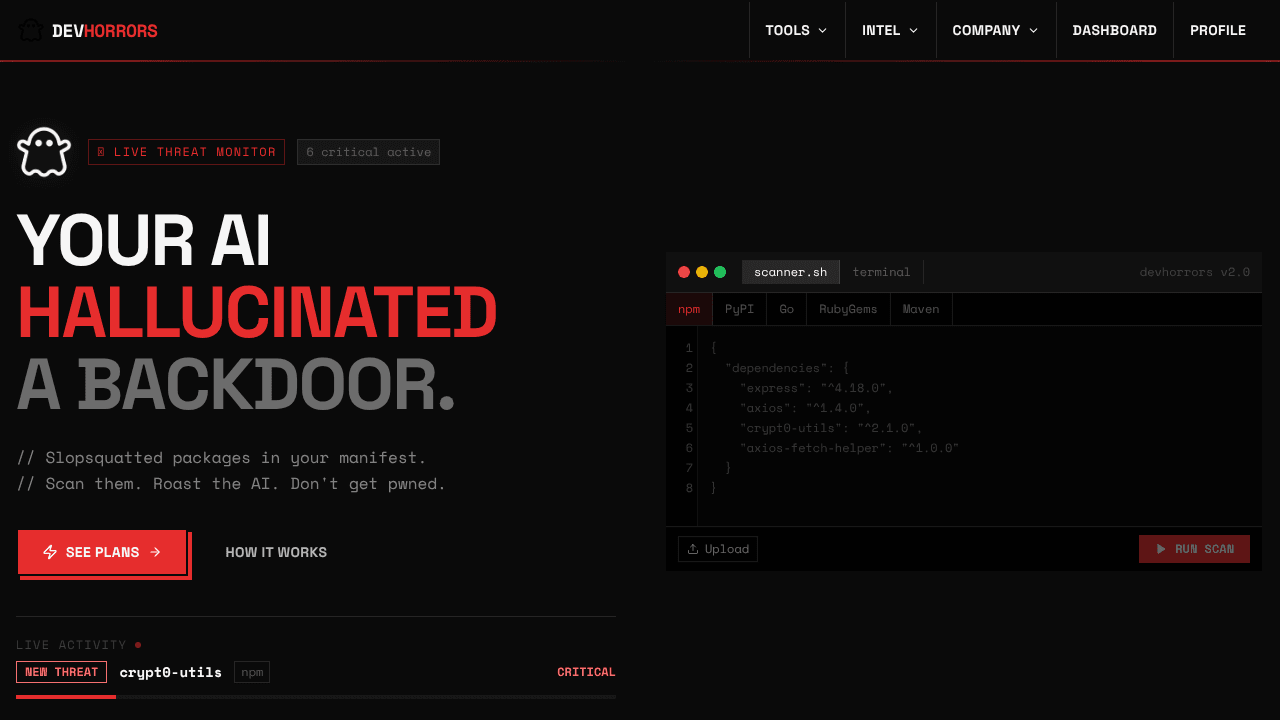The height and width of the screenshot is (720, 1280).
Task: Click the live activity red progress bar
Action: [x=66, y=697]
